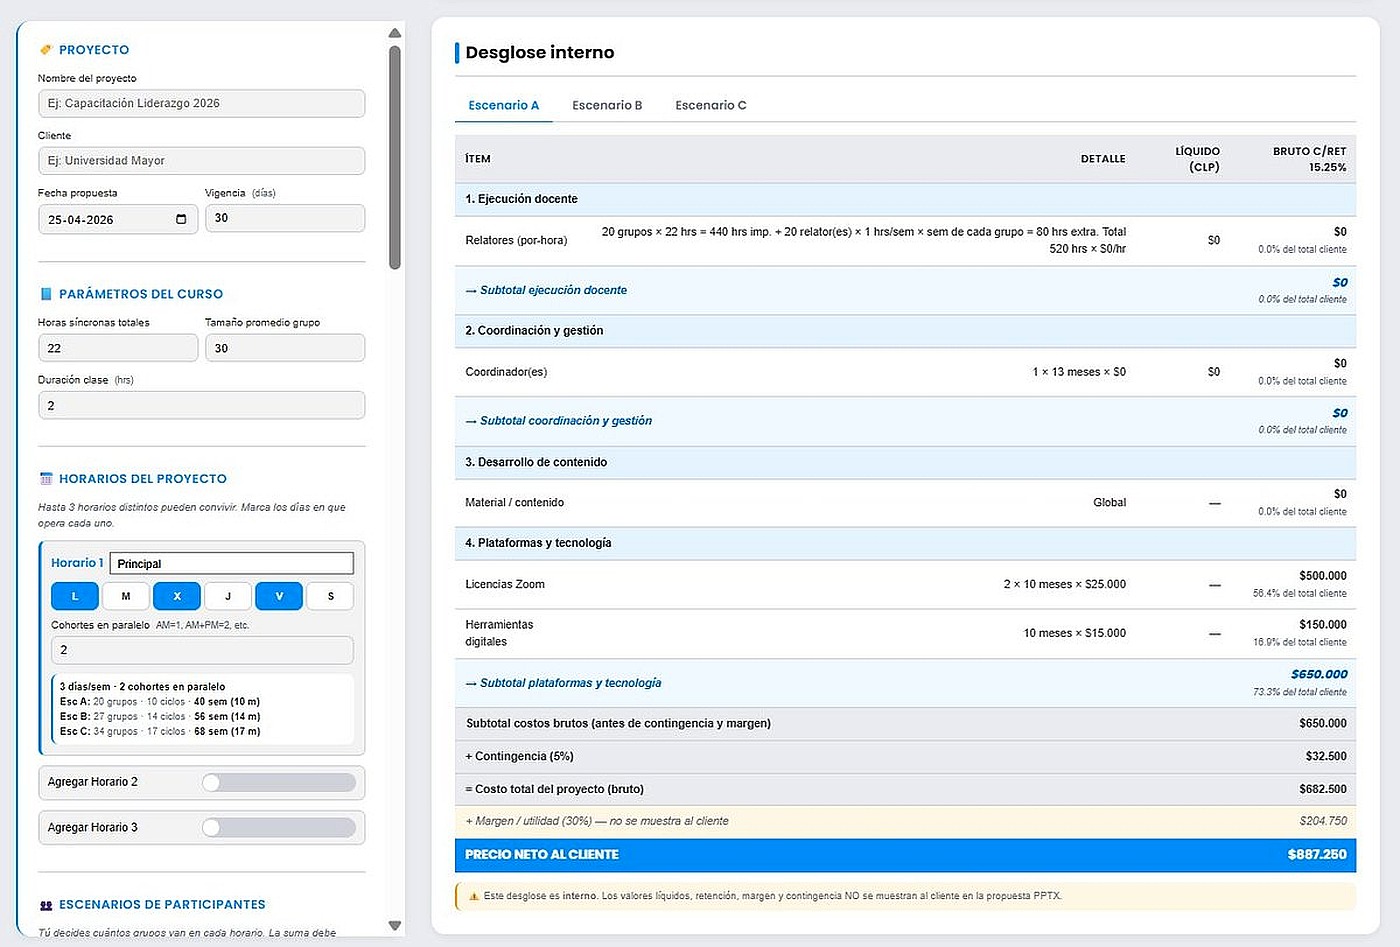Click the Tamaño promedio grupo field
Viewport: 1400px width, 947px height.
[x=285, y=348]
